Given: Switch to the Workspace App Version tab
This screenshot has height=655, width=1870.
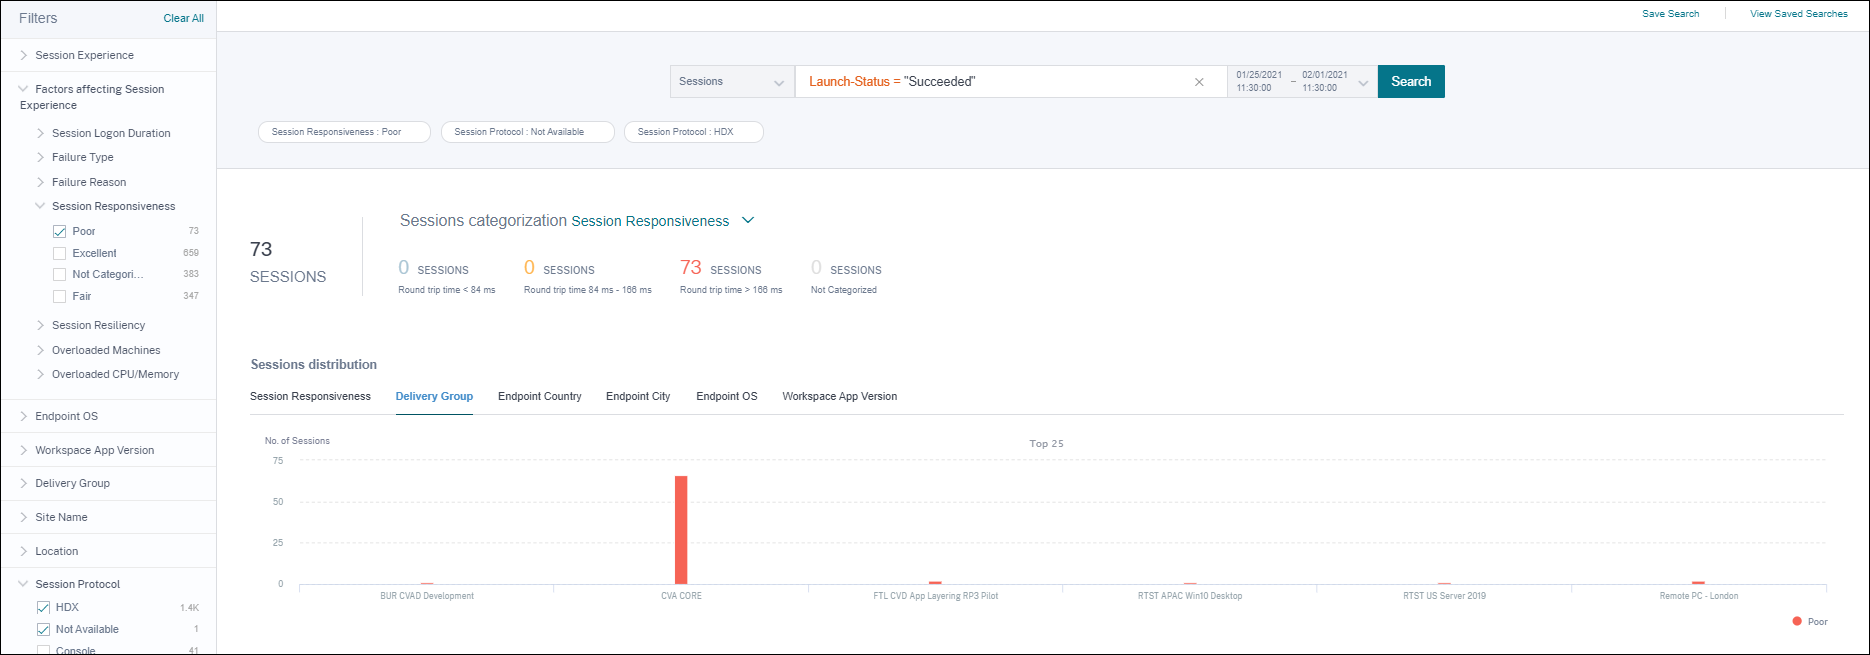Looking at the screenshot, I should [x=839, y=397].
